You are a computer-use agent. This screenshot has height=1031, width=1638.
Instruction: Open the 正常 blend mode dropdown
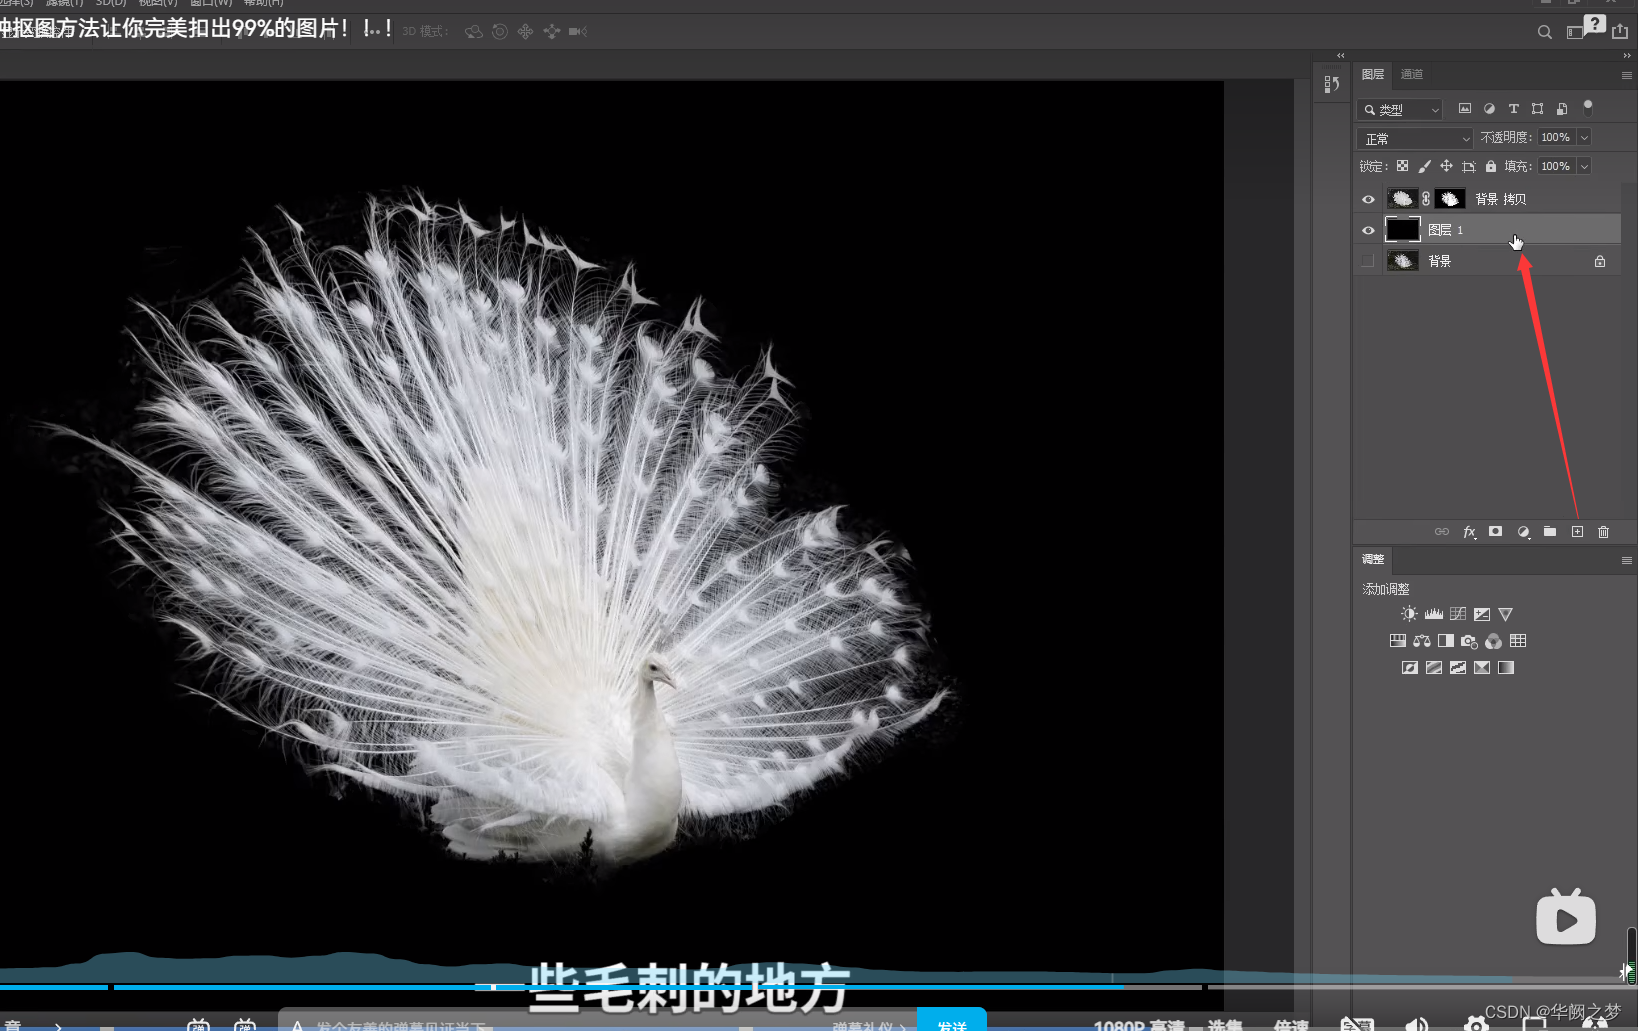[1415, 138]
